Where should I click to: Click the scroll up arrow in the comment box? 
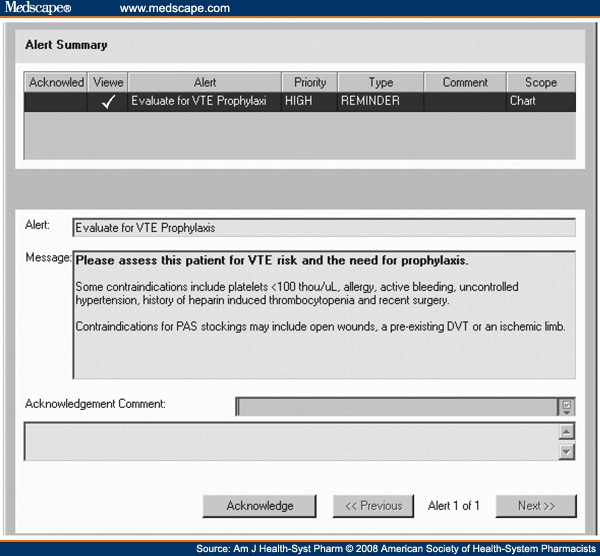click(x=567, y=432)
